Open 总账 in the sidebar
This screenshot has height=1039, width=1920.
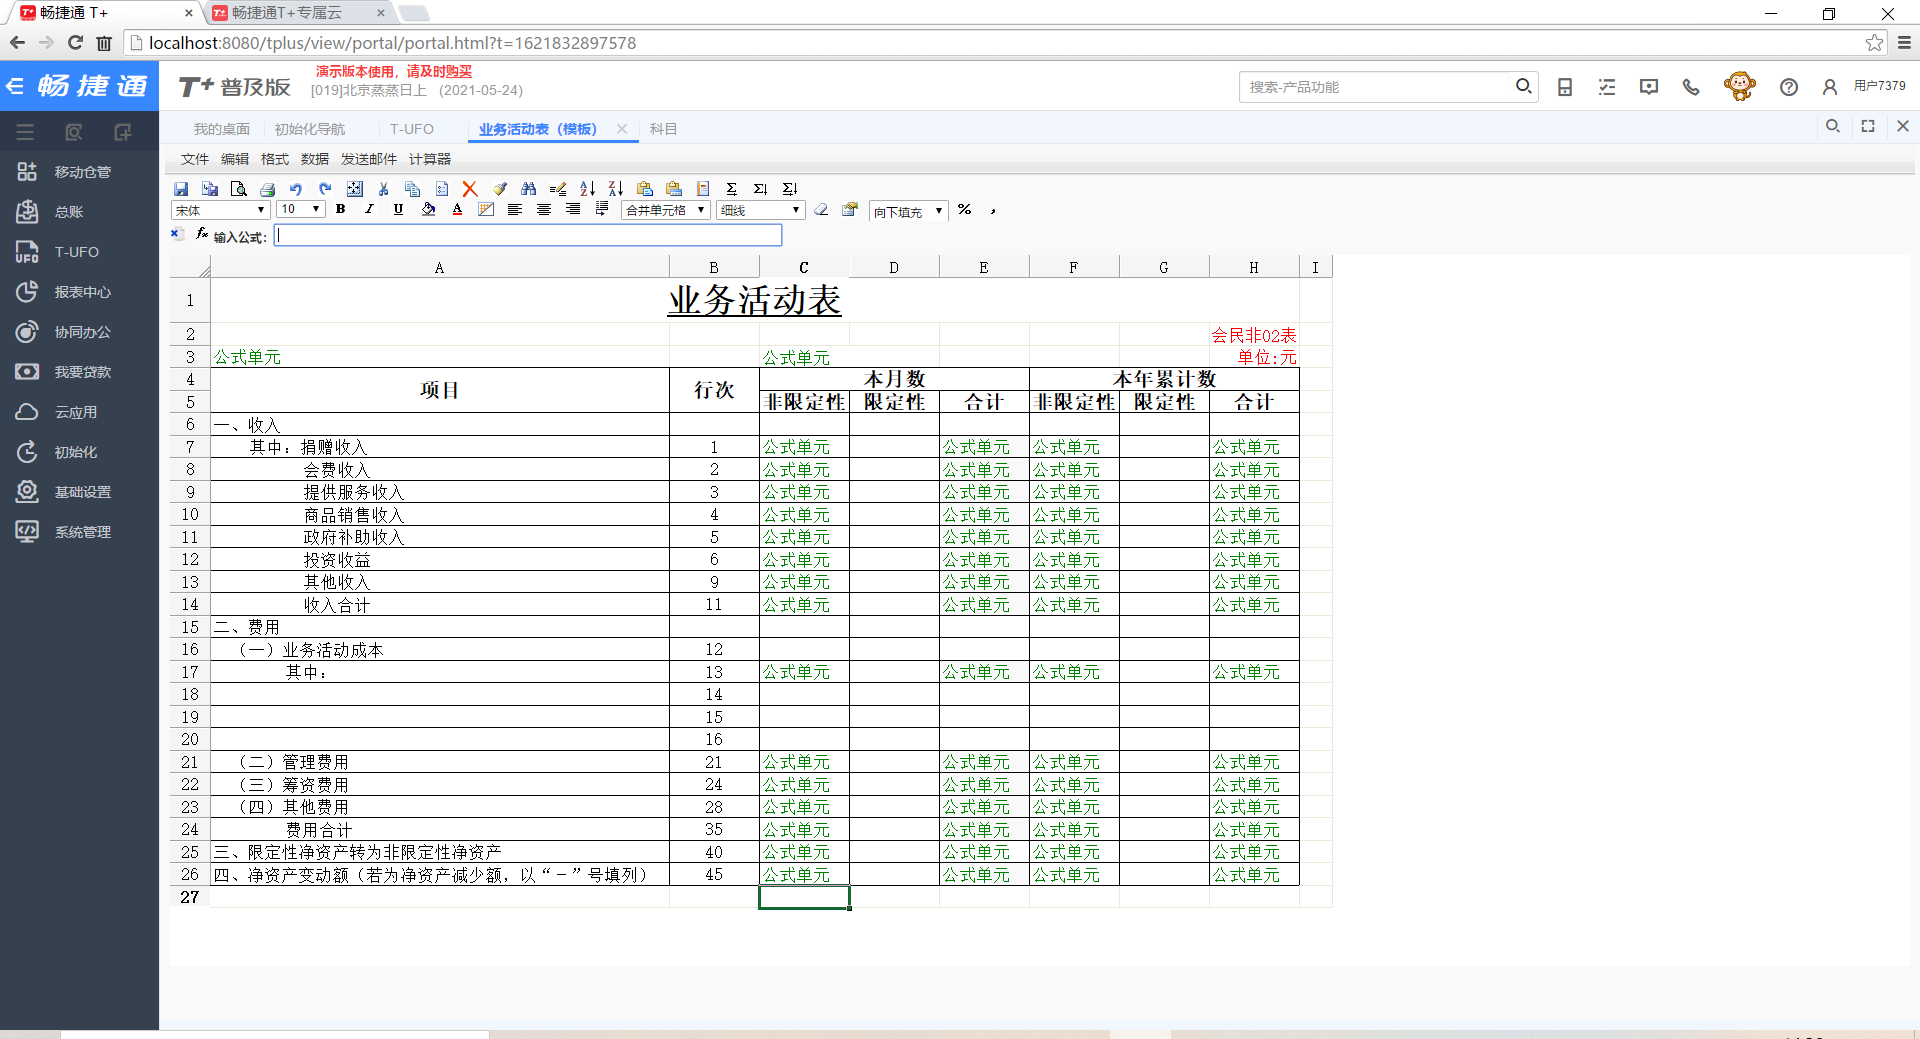point(80,212)
